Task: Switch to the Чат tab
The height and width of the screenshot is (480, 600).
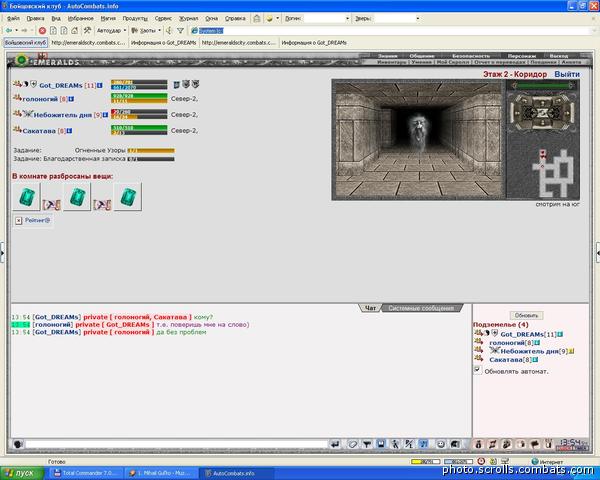Action: point(370,308)
